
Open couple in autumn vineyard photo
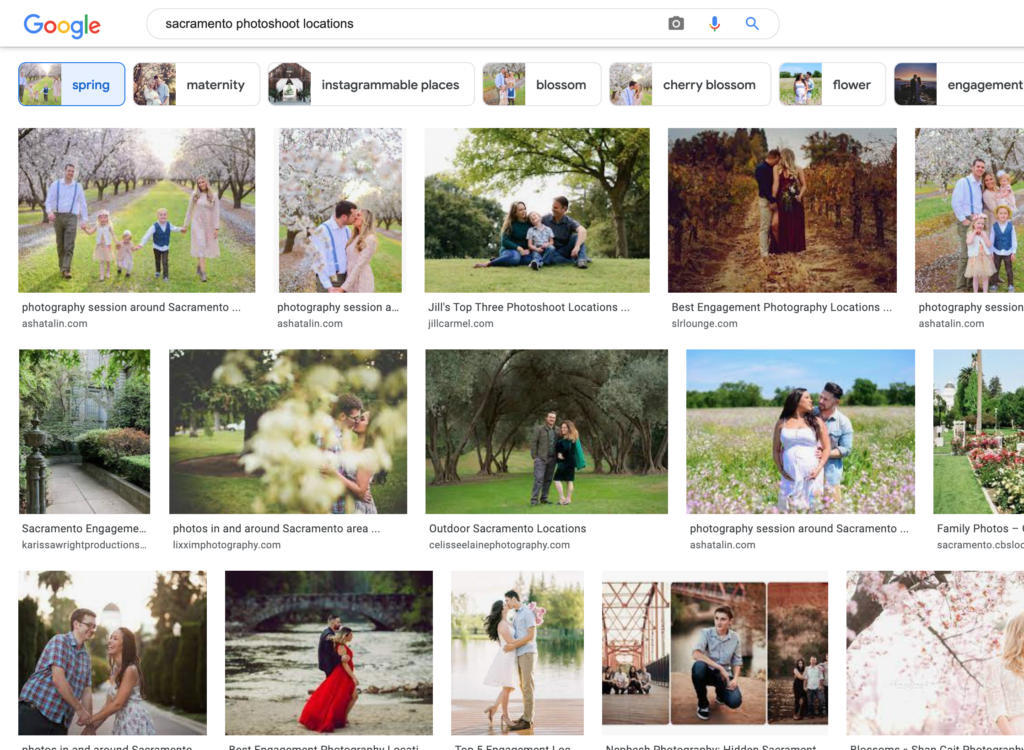tap(782, 210)
